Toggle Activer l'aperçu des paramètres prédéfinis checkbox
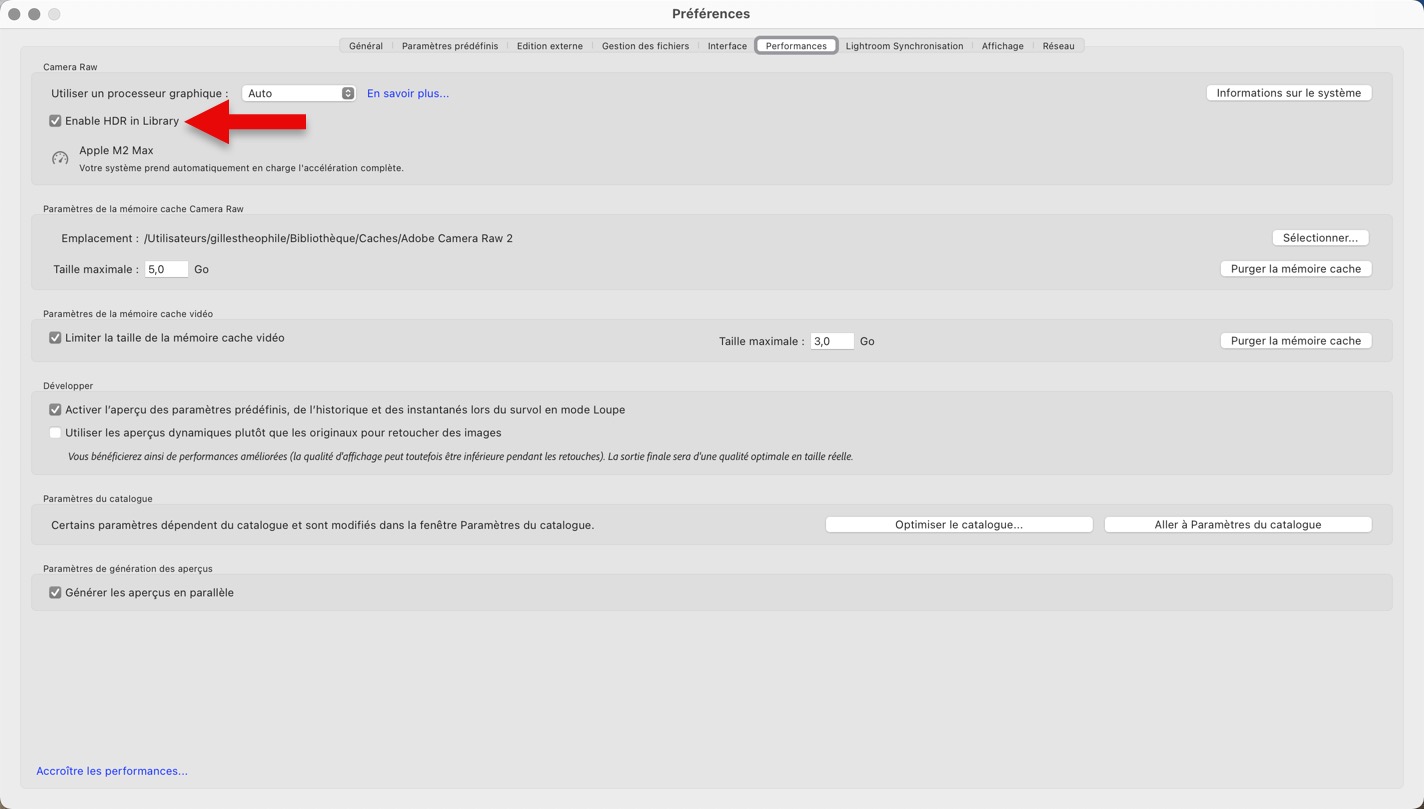Image resolution: width=1424 pixels, height=809 pixels. click(55, 410)
